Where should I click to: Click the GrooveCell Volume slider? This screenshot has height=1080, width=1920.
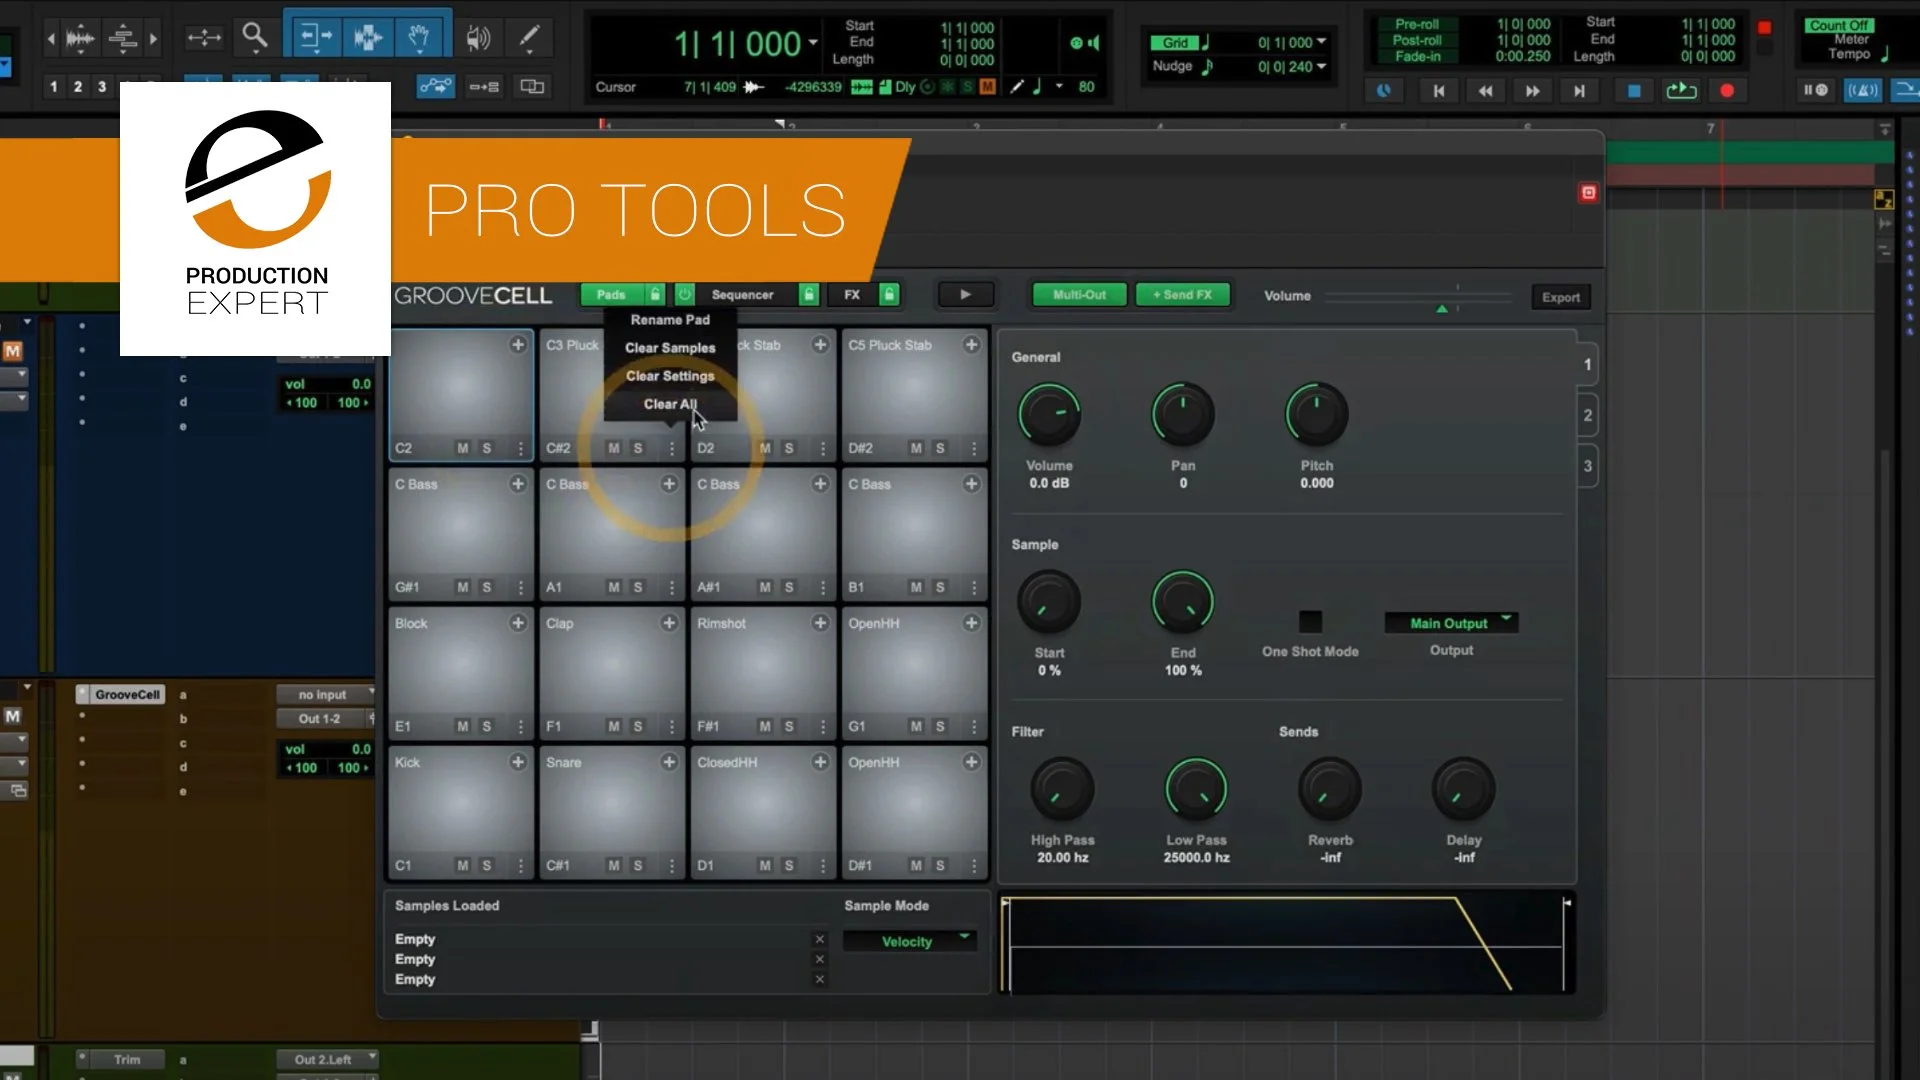[x=1418, y=297]
